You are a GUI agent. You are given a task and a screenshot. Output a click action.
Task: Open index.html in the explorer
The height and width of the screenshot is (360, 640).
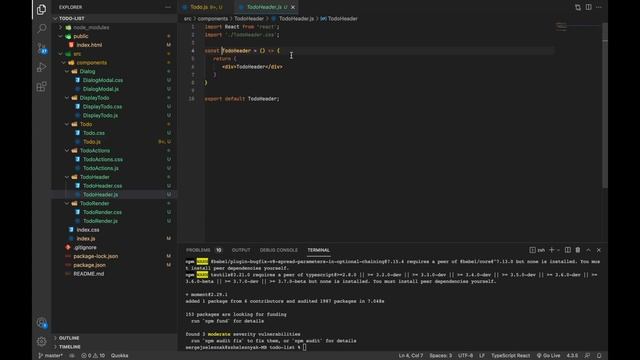(x=89, y=45)
